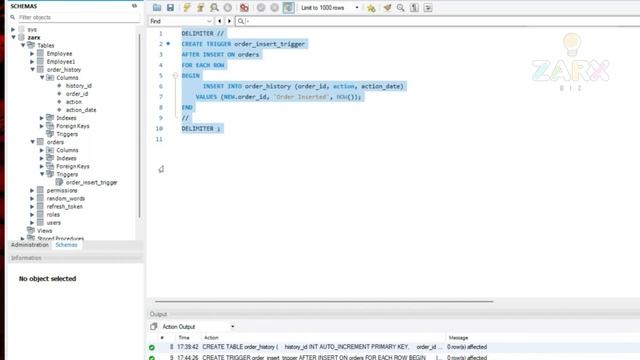Select the CREATE TABLE order_history output row

tap(394, 347)
